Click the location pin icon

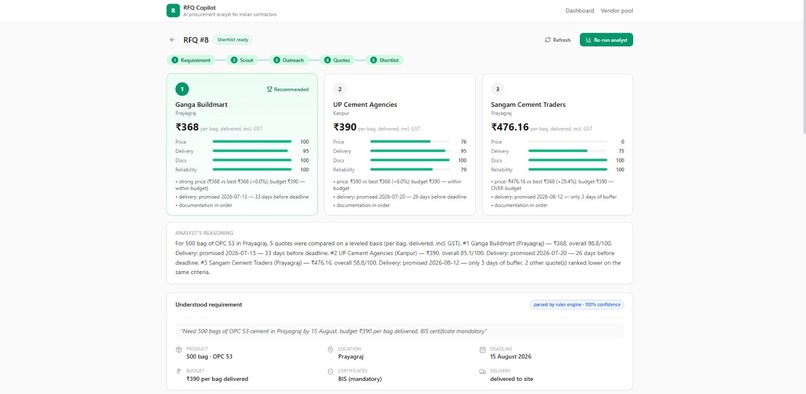331,350
